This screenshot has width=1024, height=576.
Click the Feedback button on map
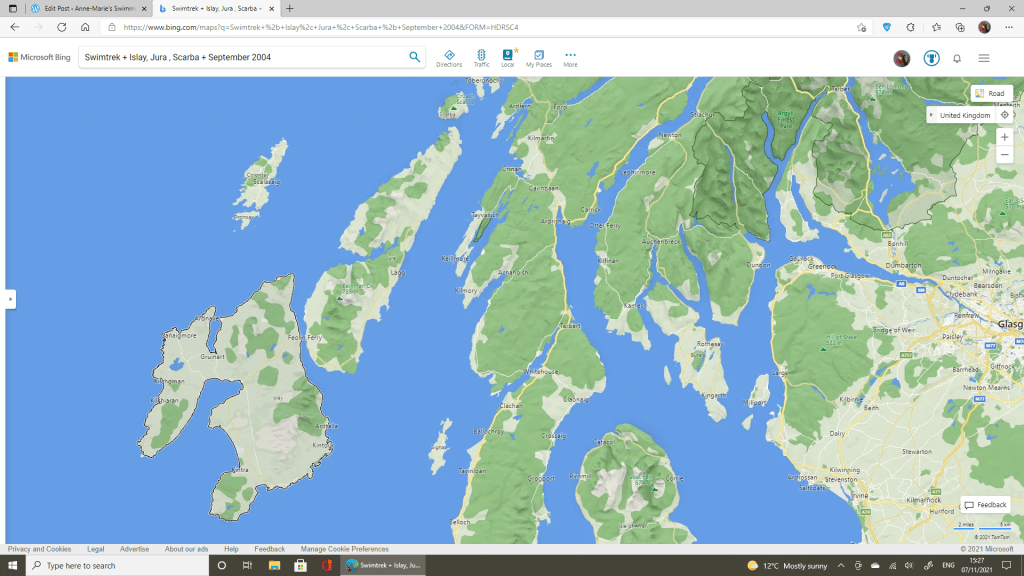point(985,505)
